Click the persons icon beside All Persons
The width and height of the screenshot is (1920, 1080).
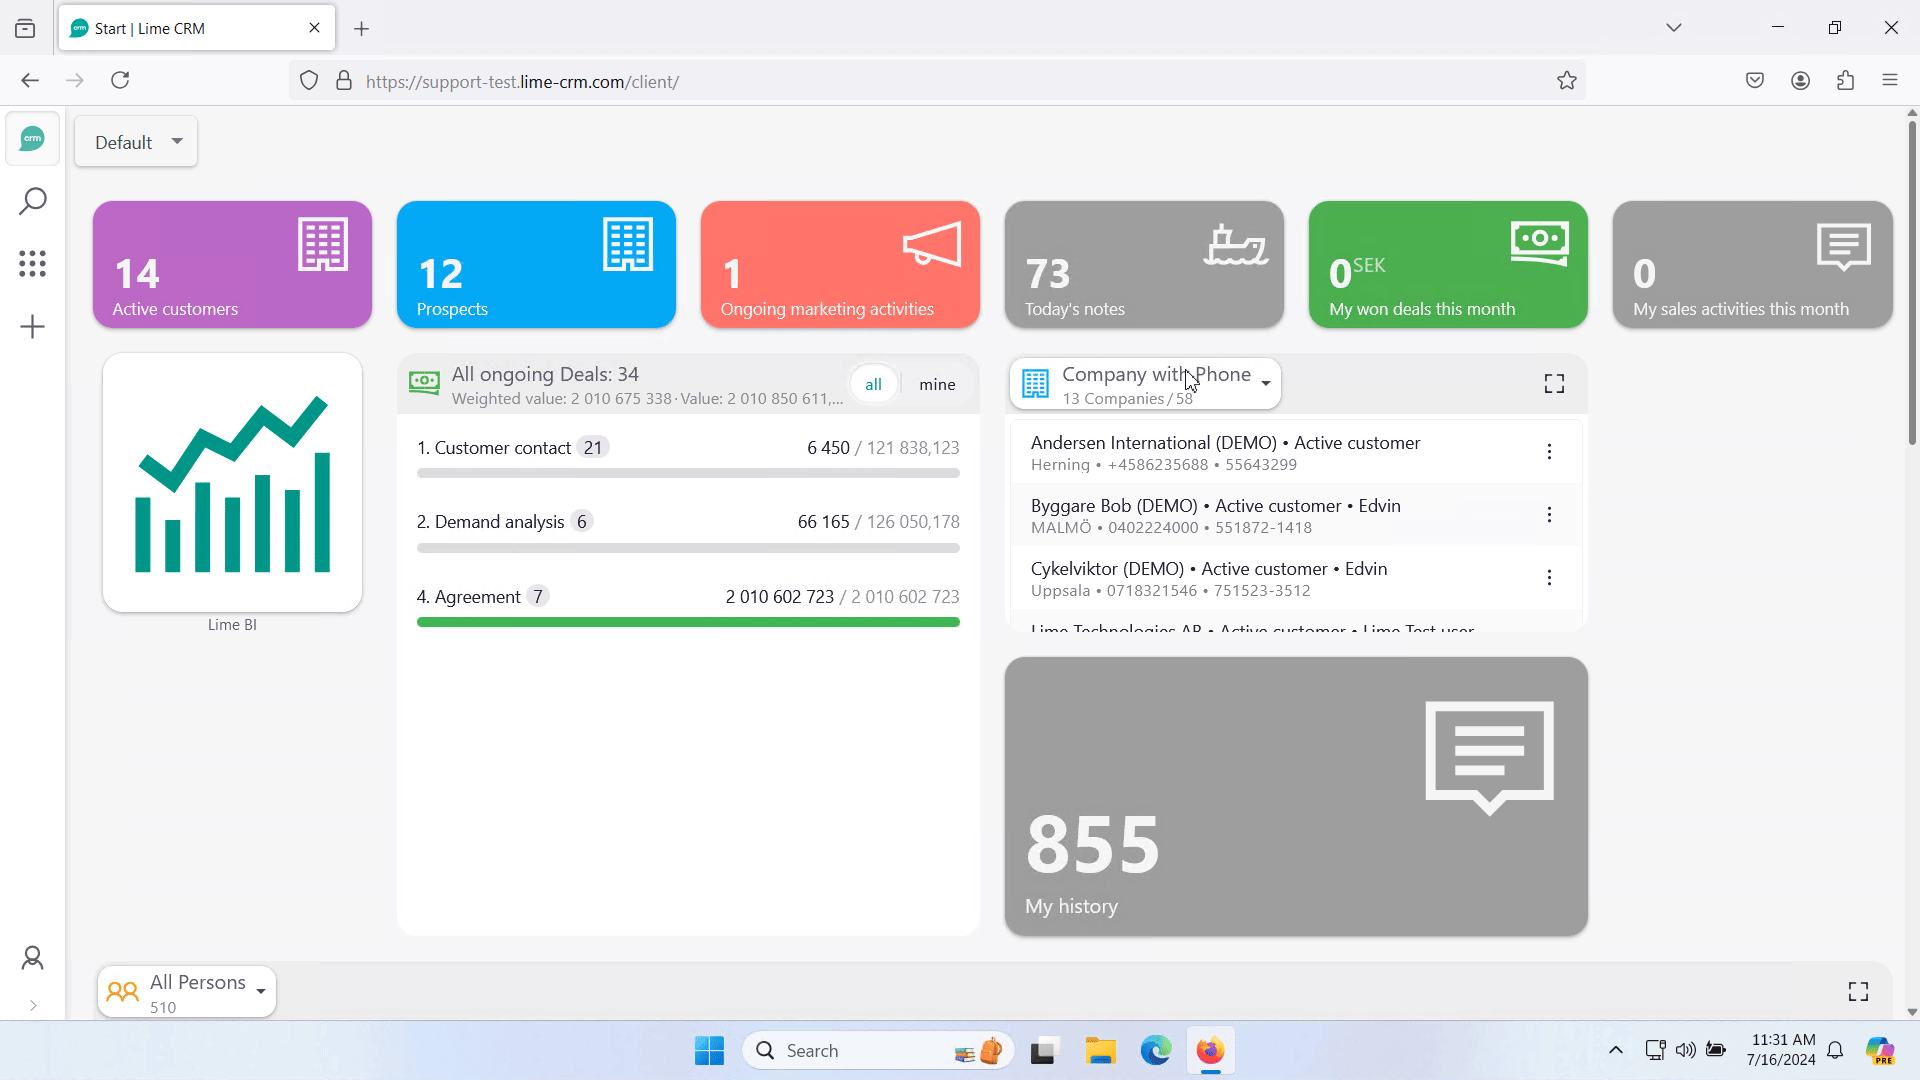122,992
